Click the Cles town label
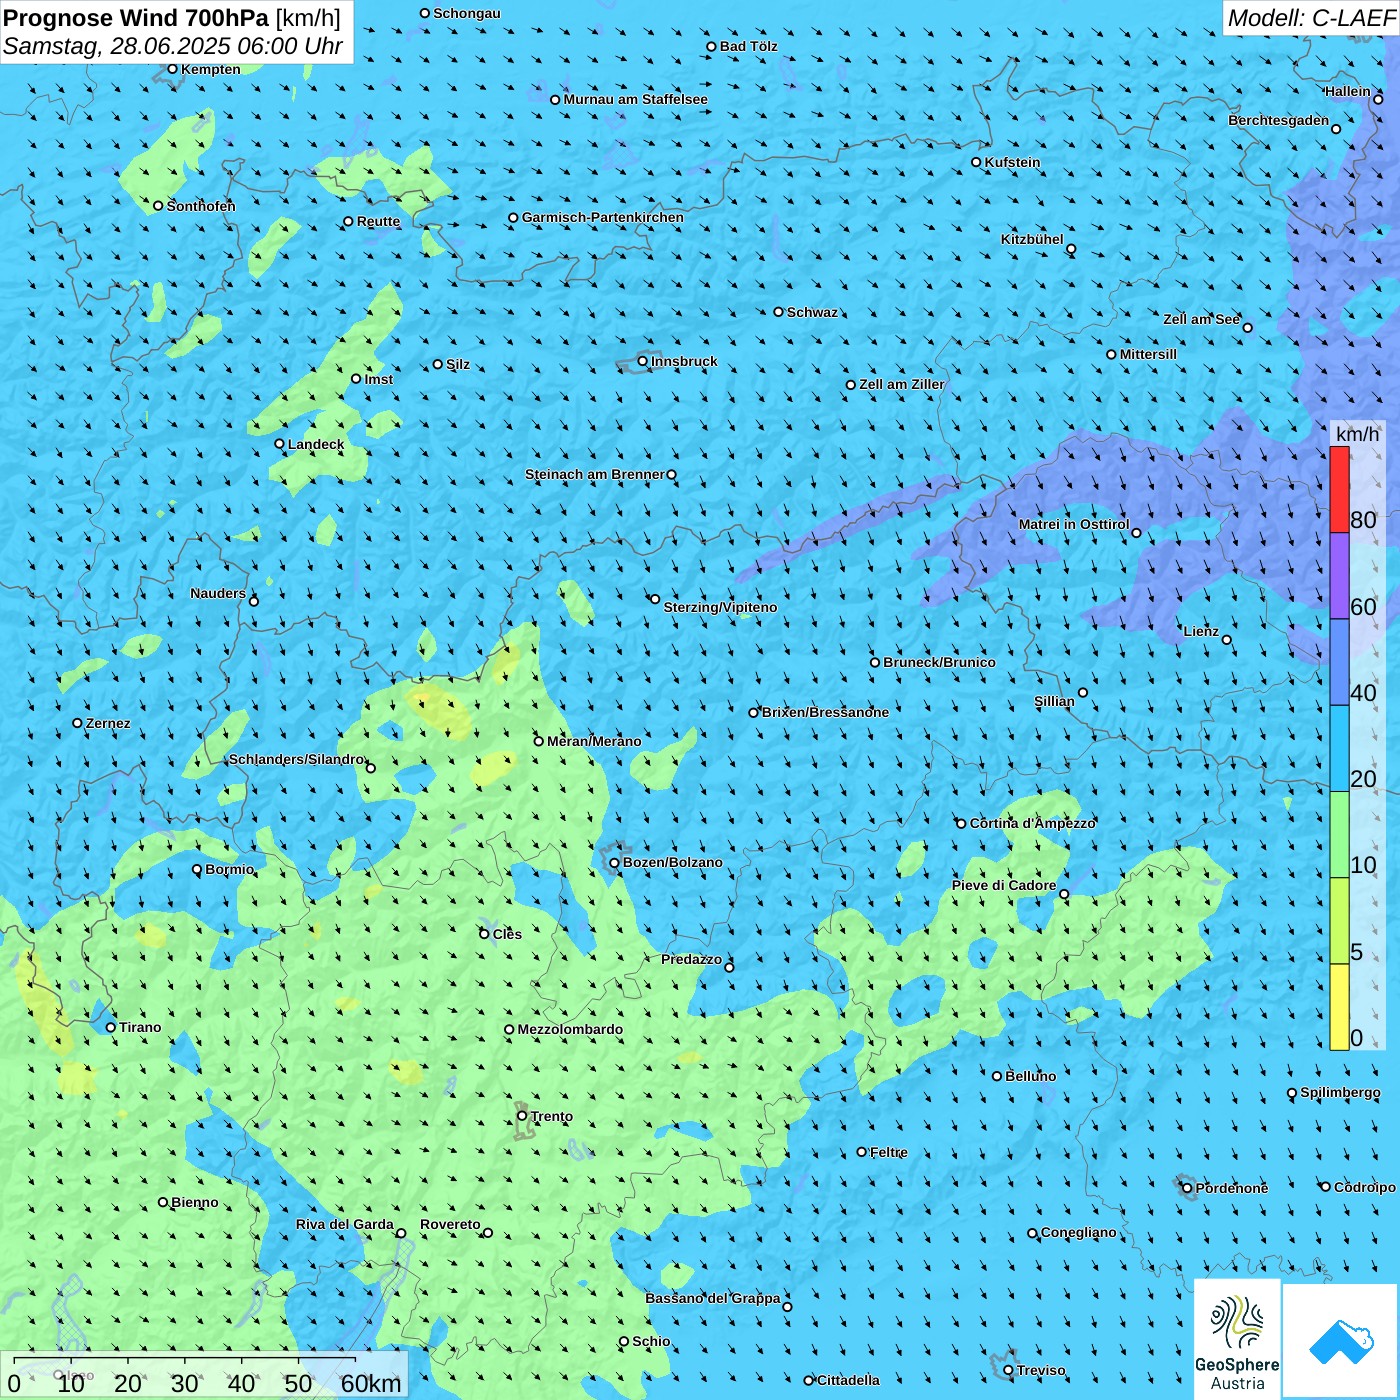The image size is (1400, 1400). 507,935
